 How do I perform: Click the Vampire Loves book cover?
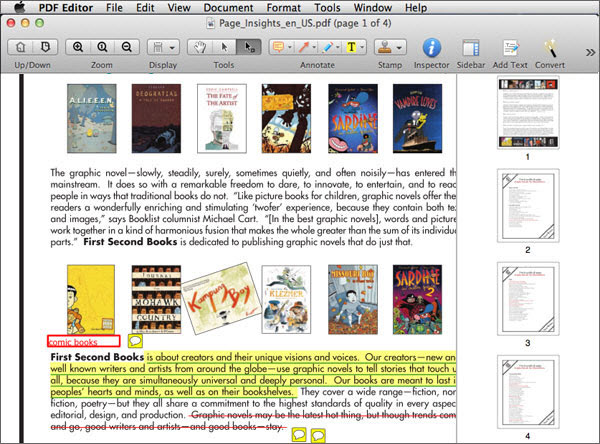(x=417, y=119)
